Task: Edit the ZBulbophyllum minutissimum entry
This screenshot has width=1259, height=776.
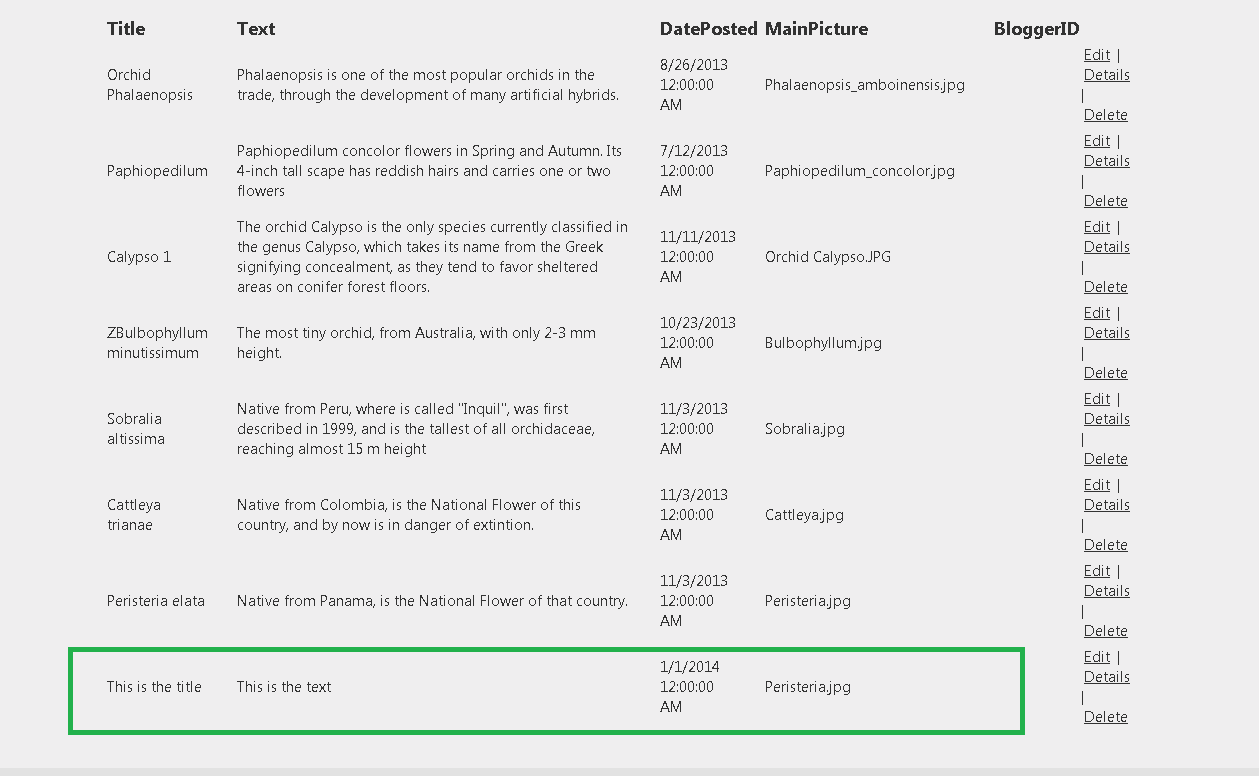Action: point(1096,313)
